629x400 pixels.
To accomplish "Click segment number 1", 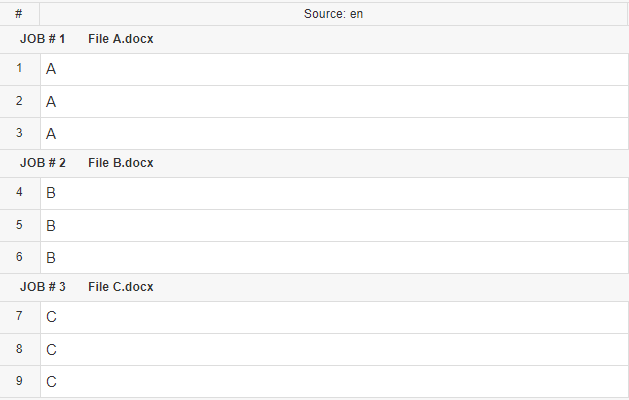I will pyautogui.click(x=19, y=69).
